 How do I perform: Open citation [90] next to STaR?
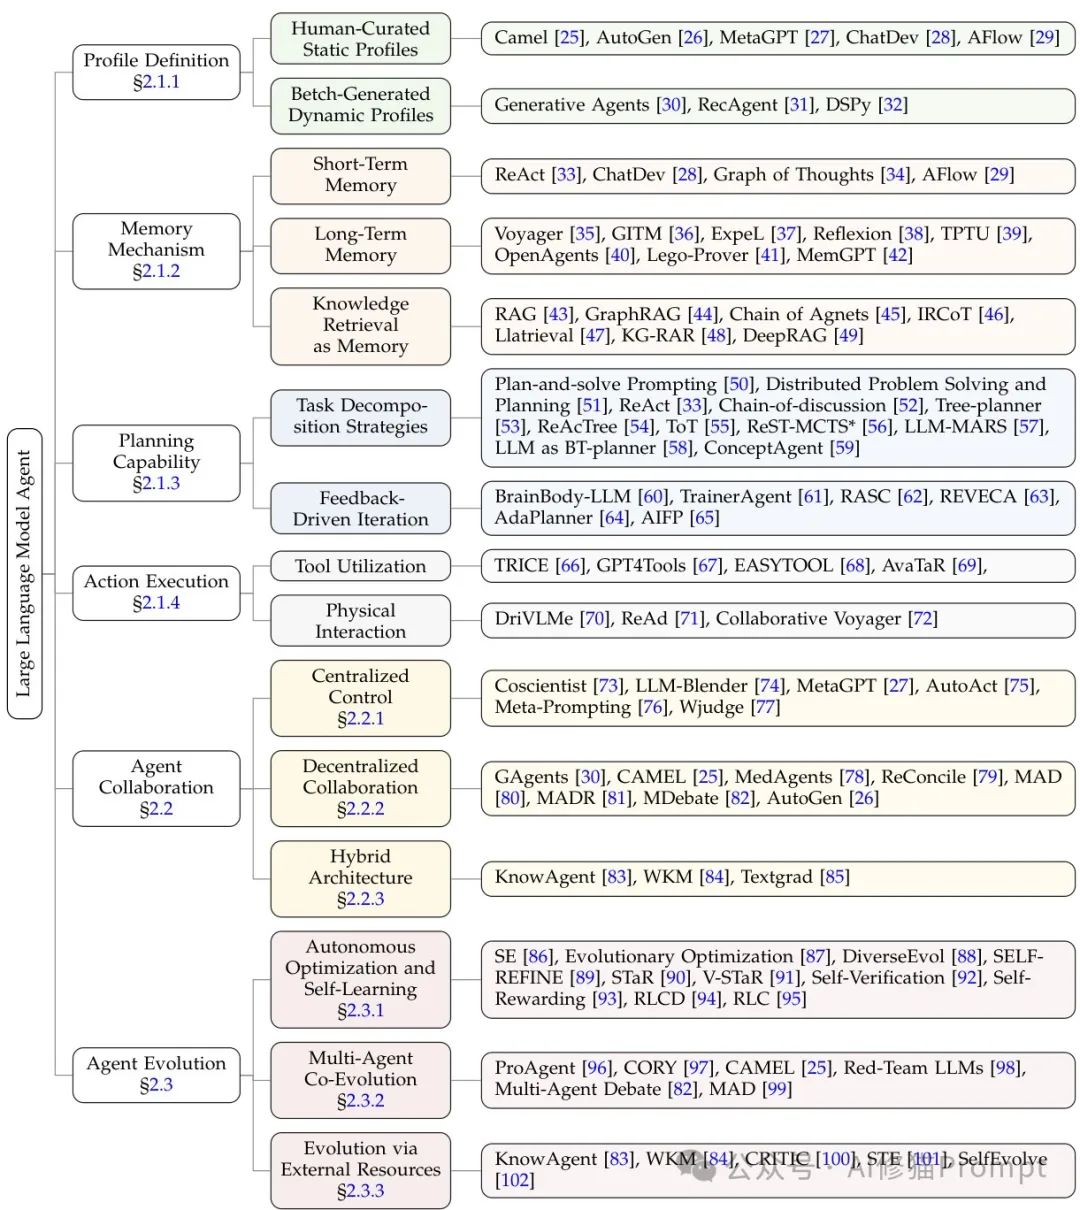(x=677, y=978)
